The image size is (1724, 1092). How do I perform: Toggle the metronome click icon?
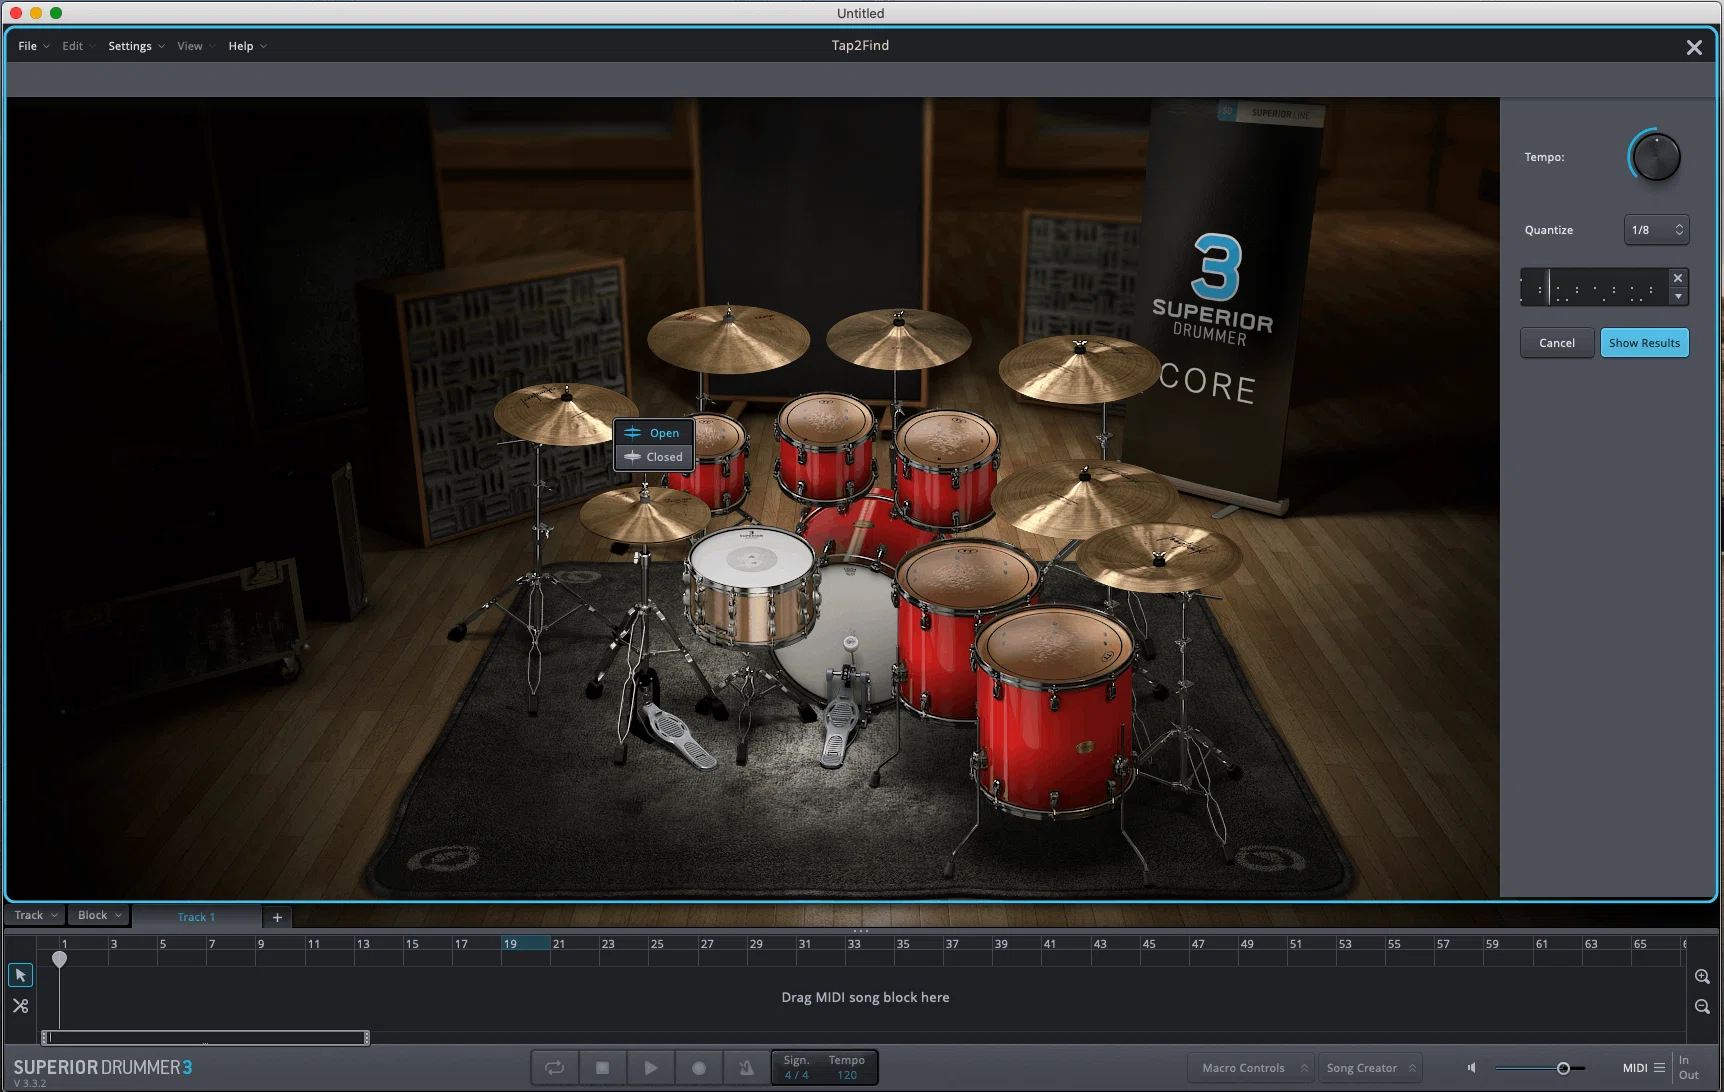[x=746, y=1067]
